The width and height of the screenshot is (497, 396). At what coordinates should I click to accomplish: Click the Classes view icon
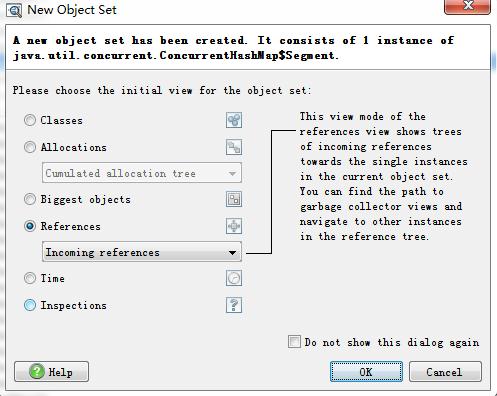tap(234, 120)
